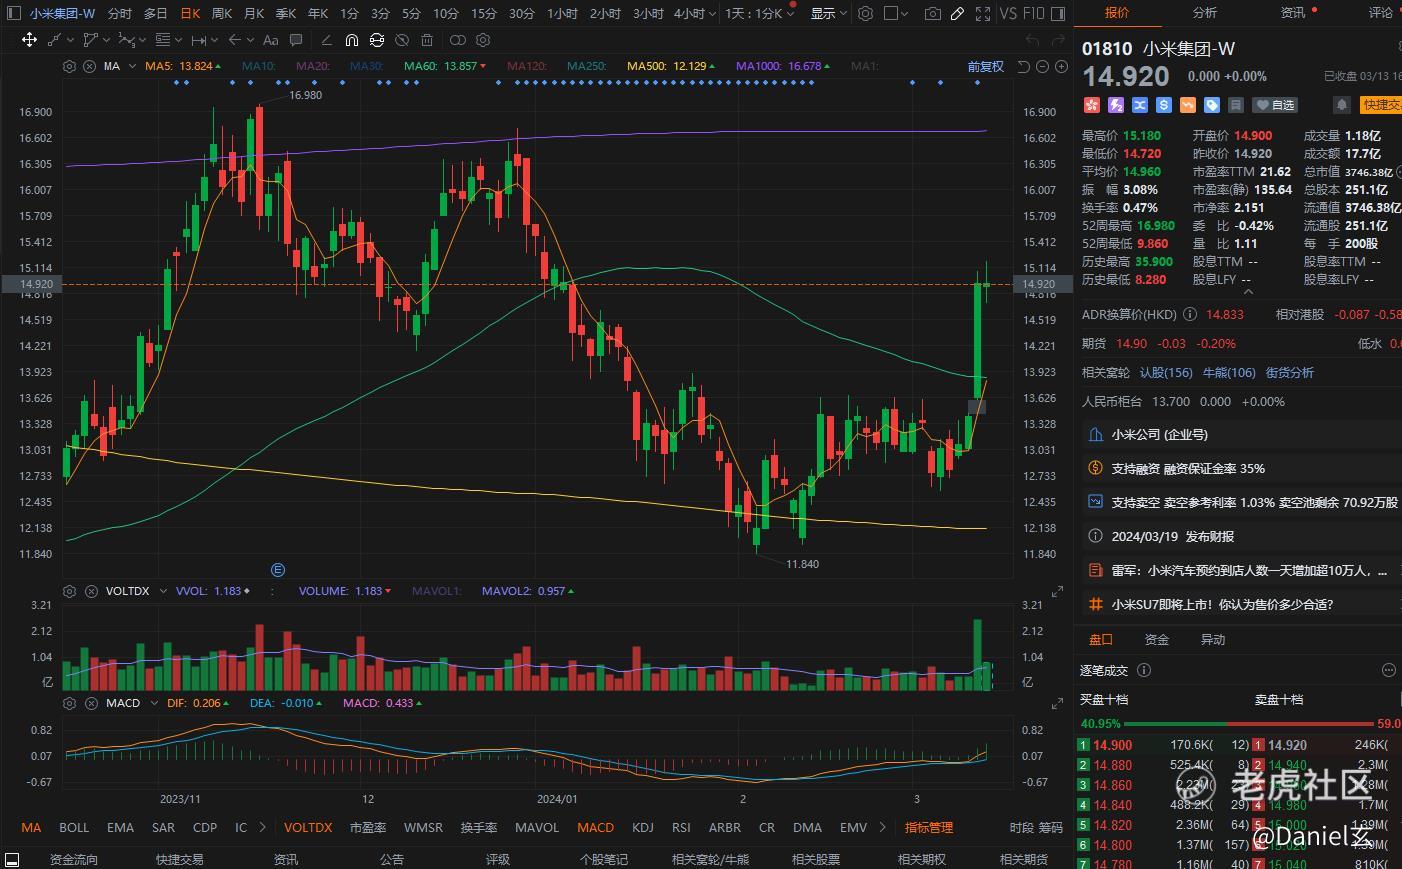Toggle the 前复权 price adjustment
This screenshot has height=869, width=1402.
click(x=985, y=66)
